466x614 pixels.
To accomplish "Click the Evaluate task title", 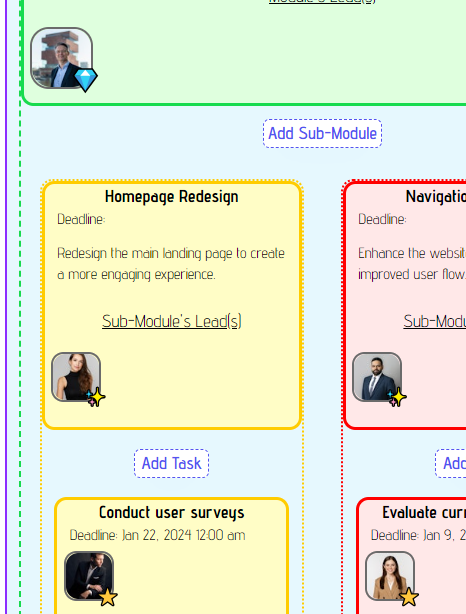I will coord(424,513).
